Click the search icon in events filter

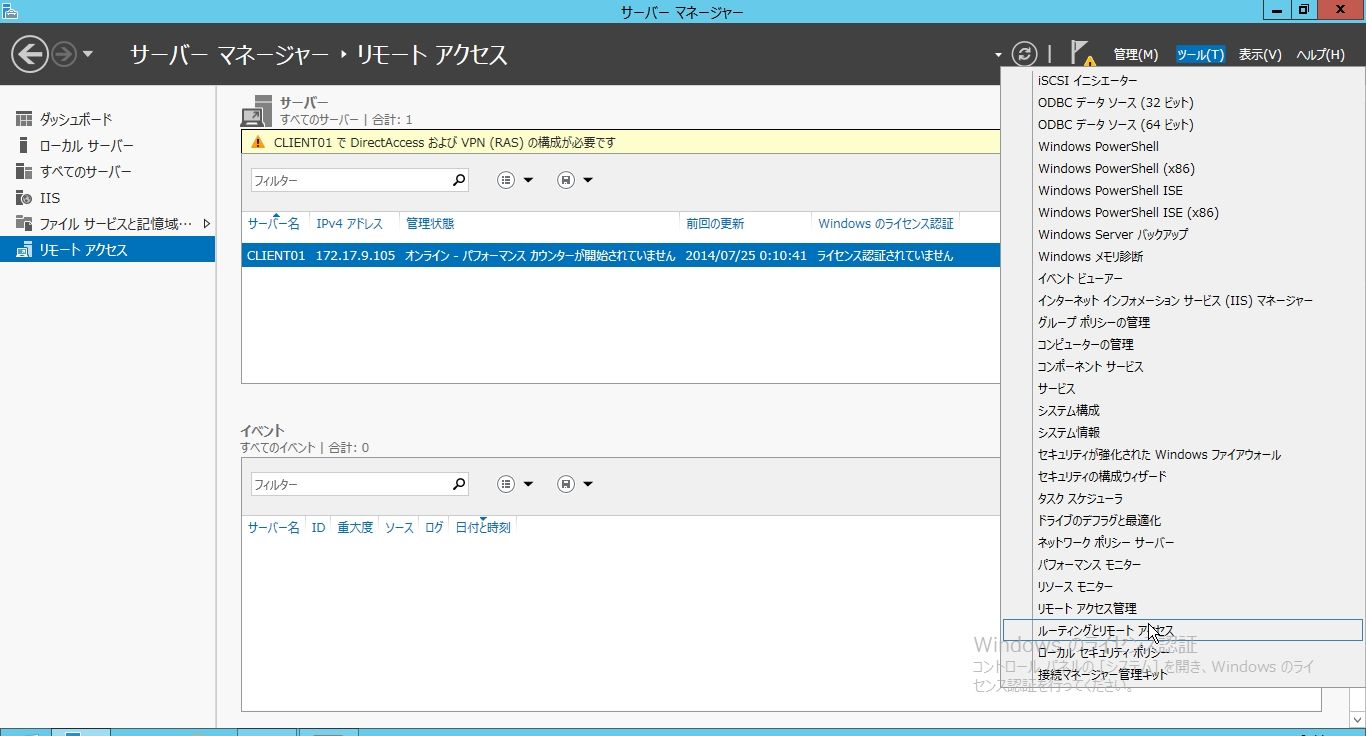click(459, 484)
